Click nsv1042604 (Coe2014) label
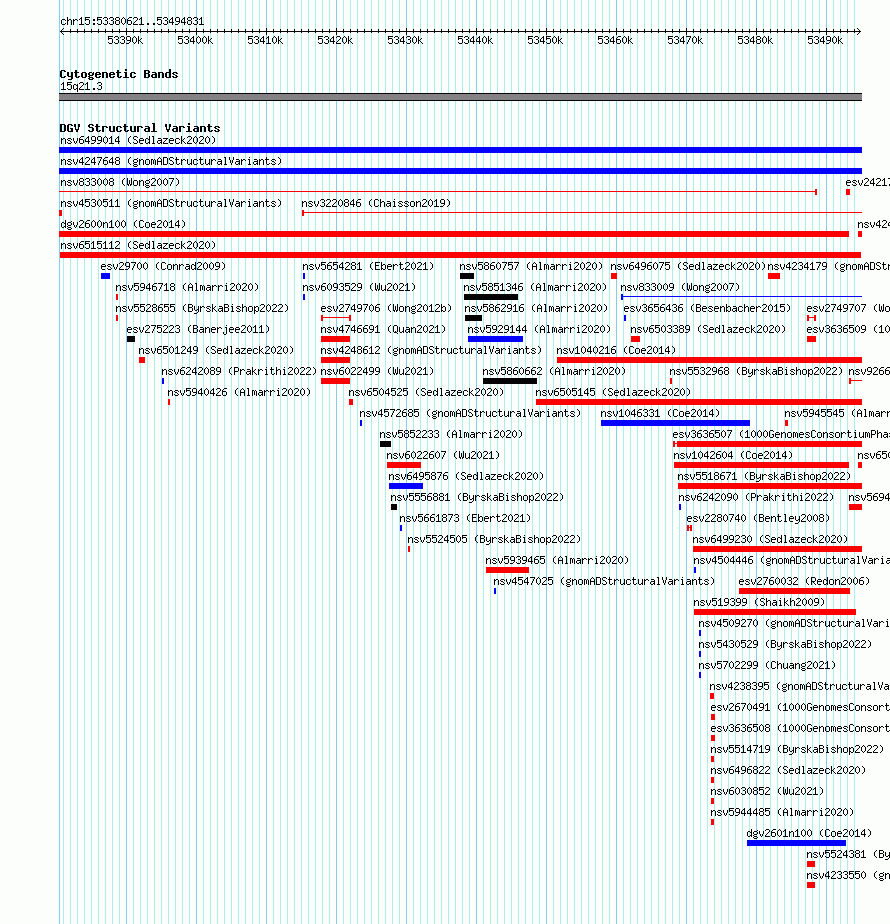Image resolution: width=890 pixels, height=924 pixels. [733, 456]
